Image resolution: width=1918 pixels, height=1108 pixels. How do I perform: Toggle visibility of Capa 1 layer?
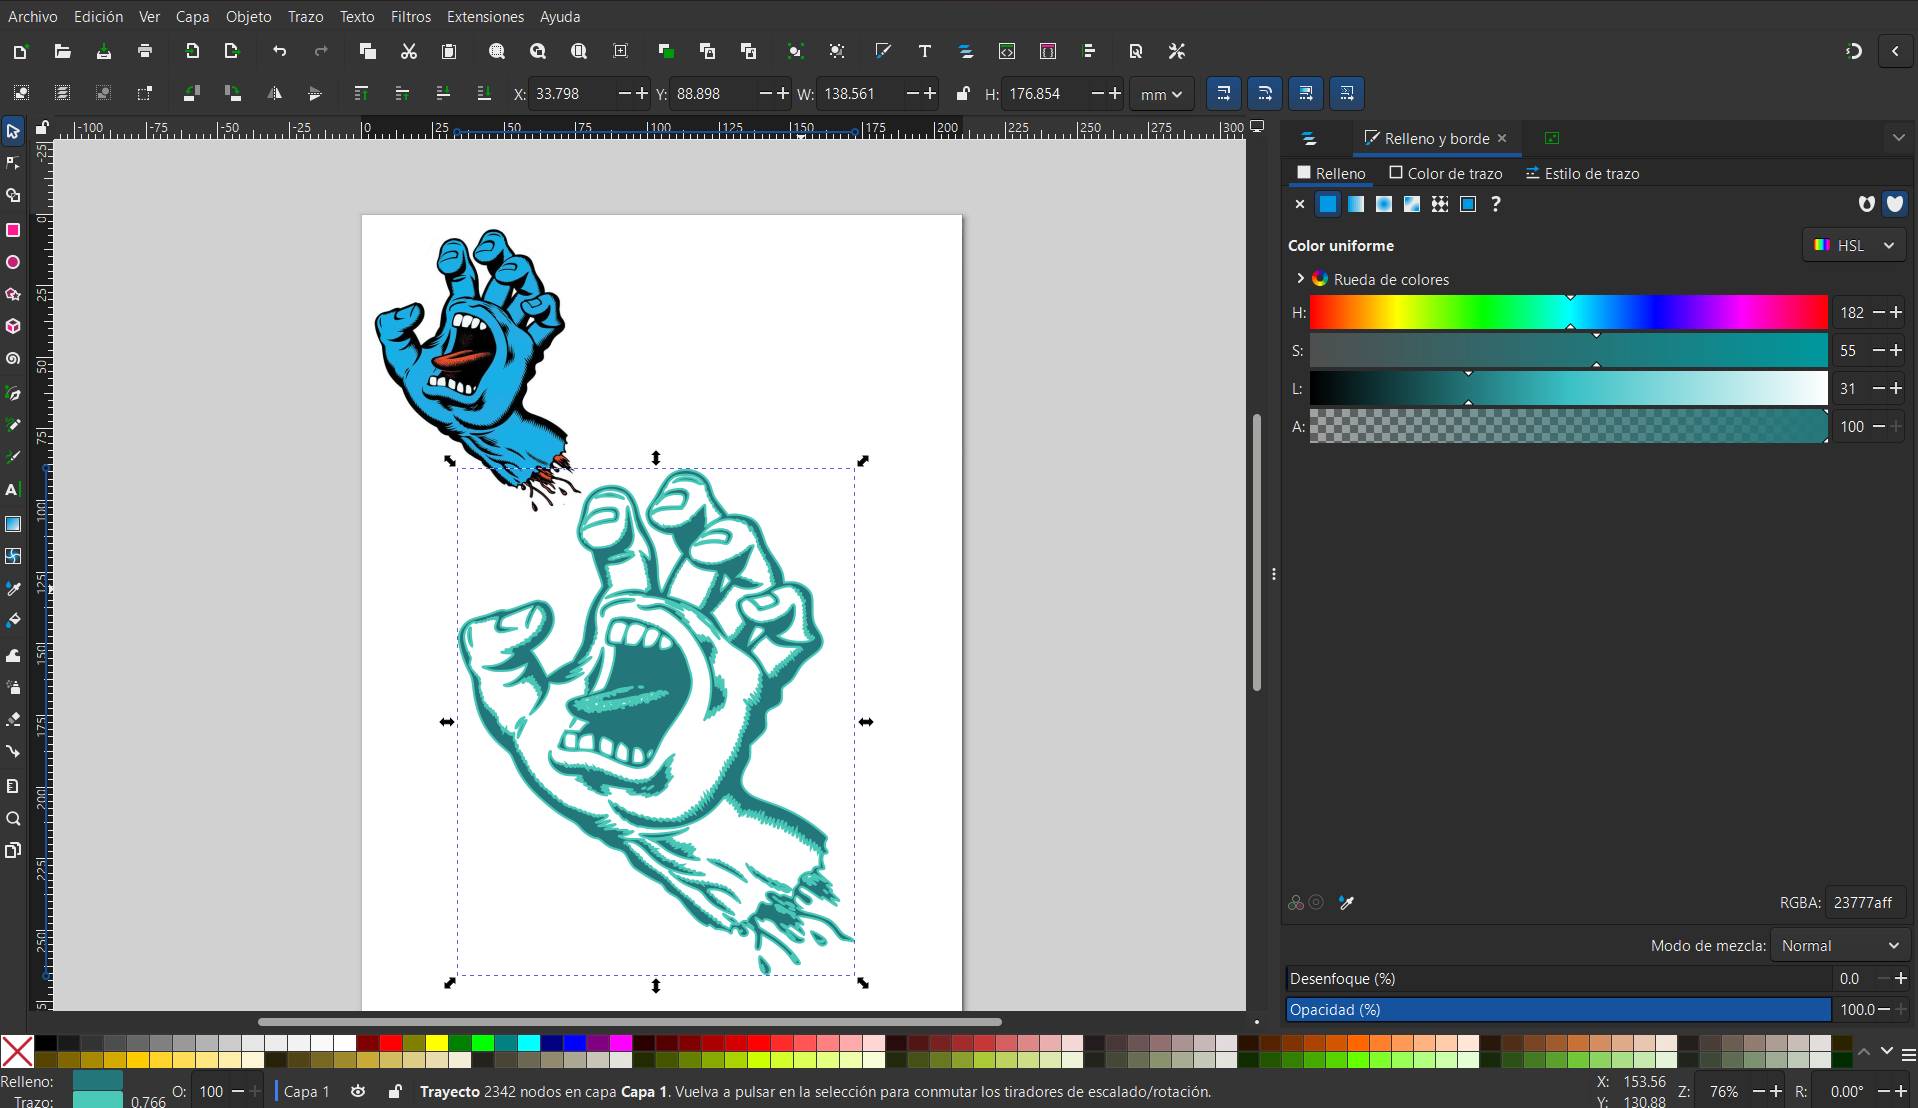[x=358, y=1091]
